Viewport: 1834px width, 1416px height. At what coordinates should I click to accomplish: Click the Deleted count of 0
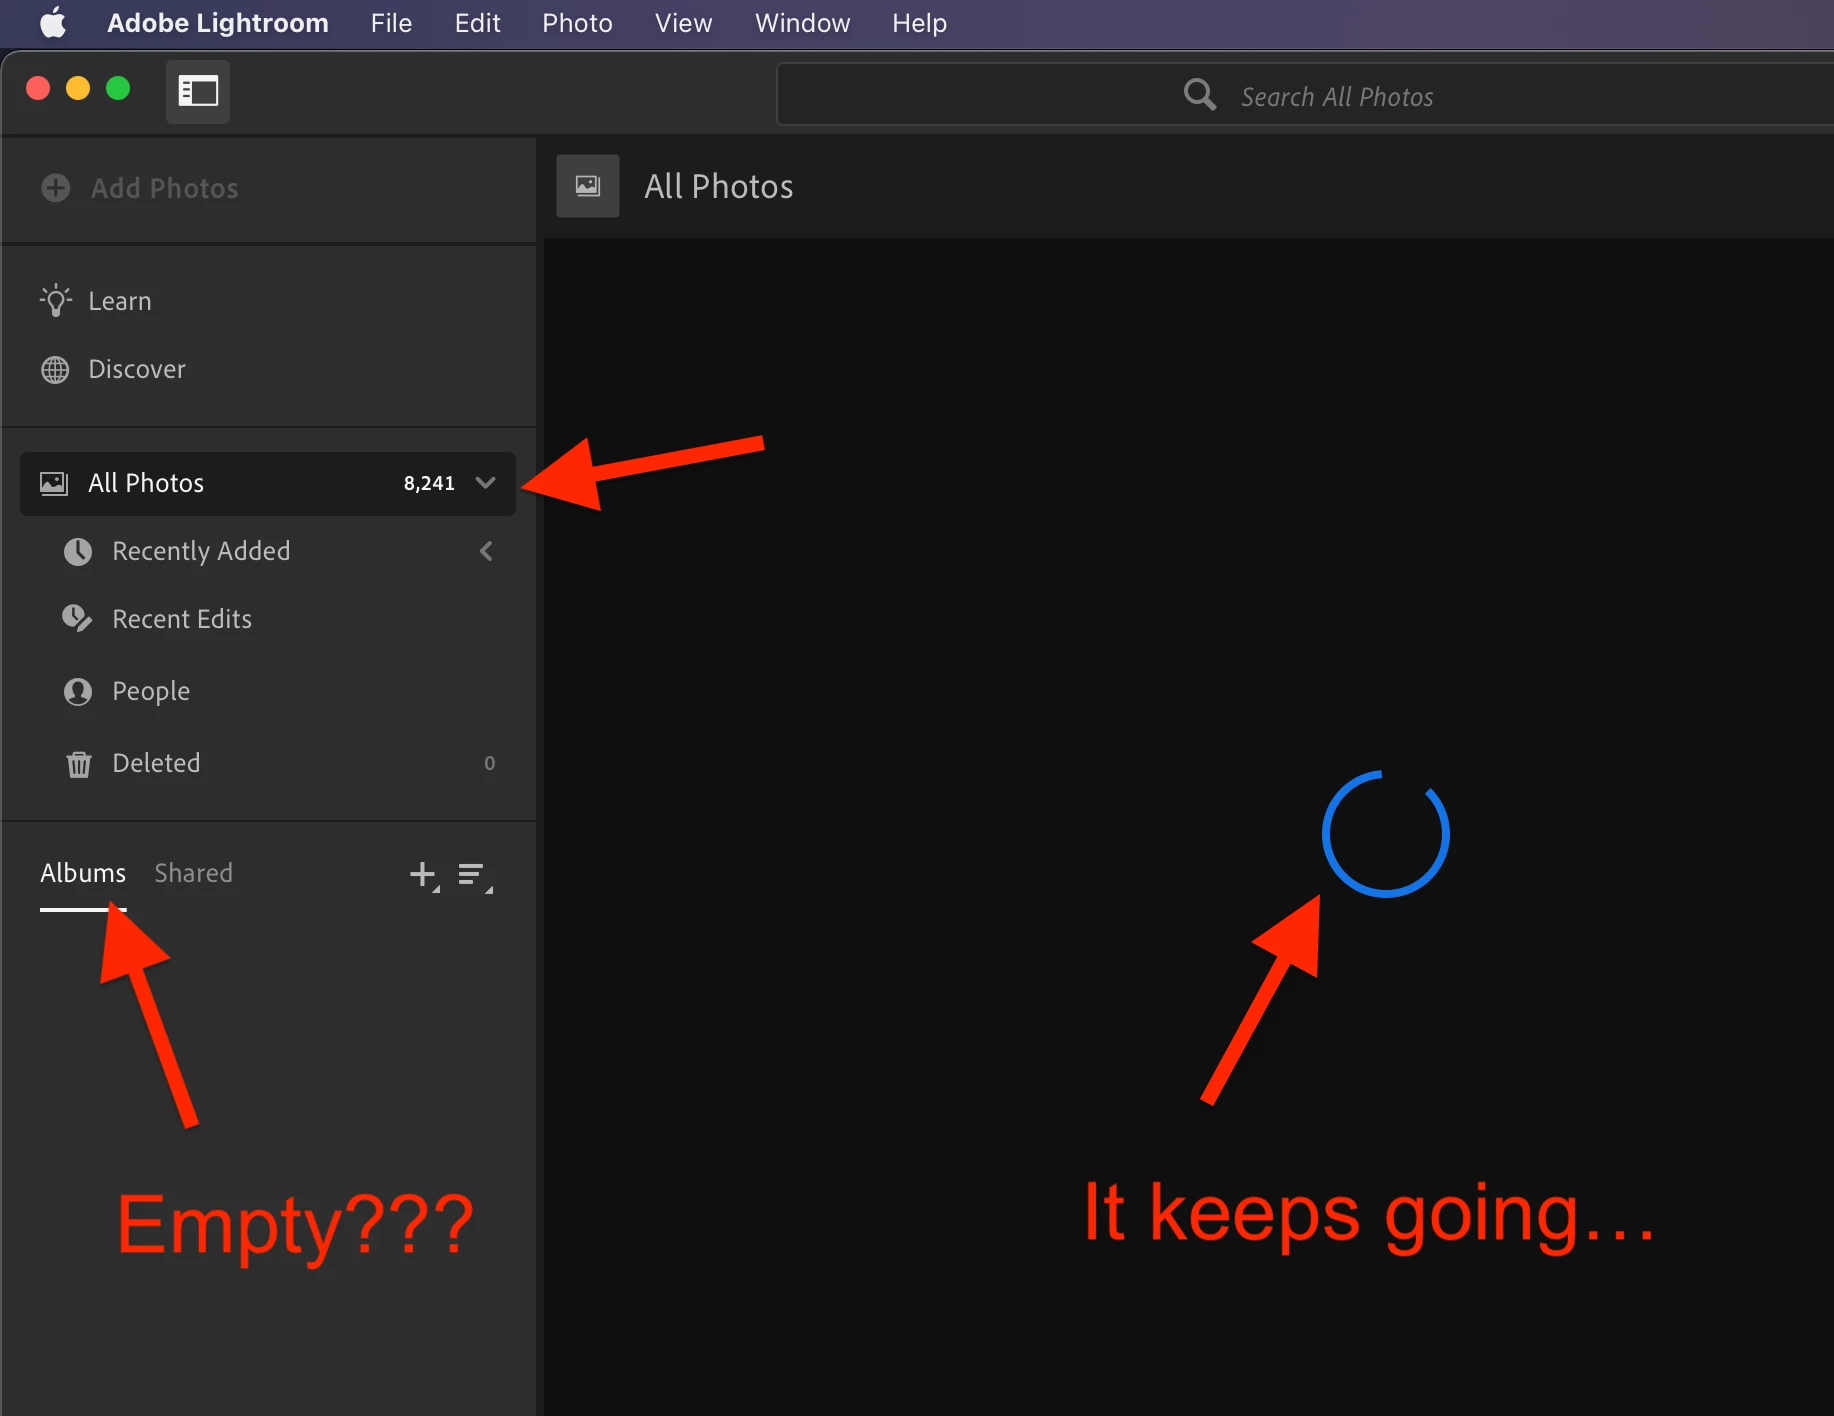click(490, 764)
